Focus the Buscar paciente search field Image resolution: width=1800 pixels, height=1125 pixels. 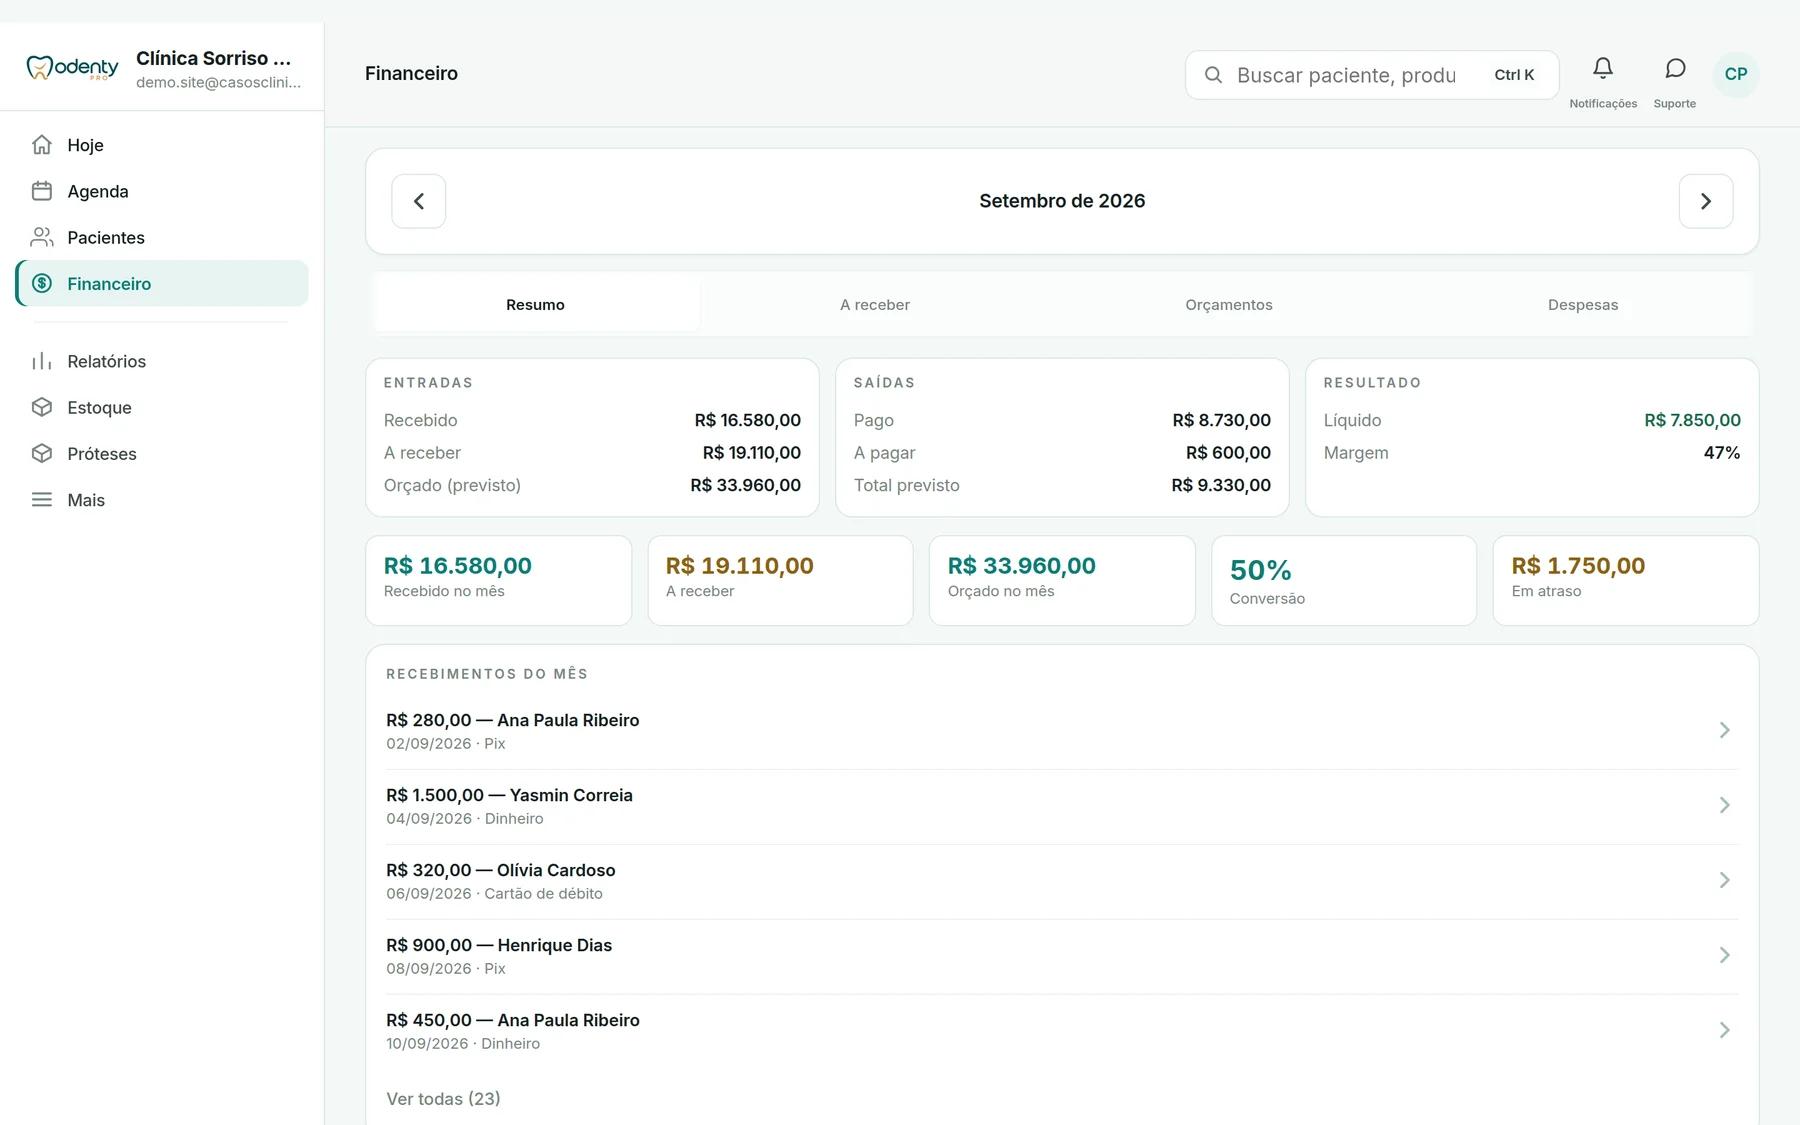point(1372,75)
